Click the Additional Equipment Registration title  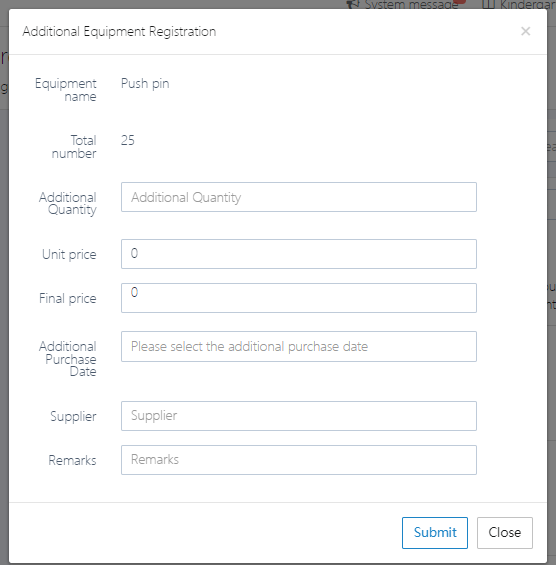(x=119, y=32)
